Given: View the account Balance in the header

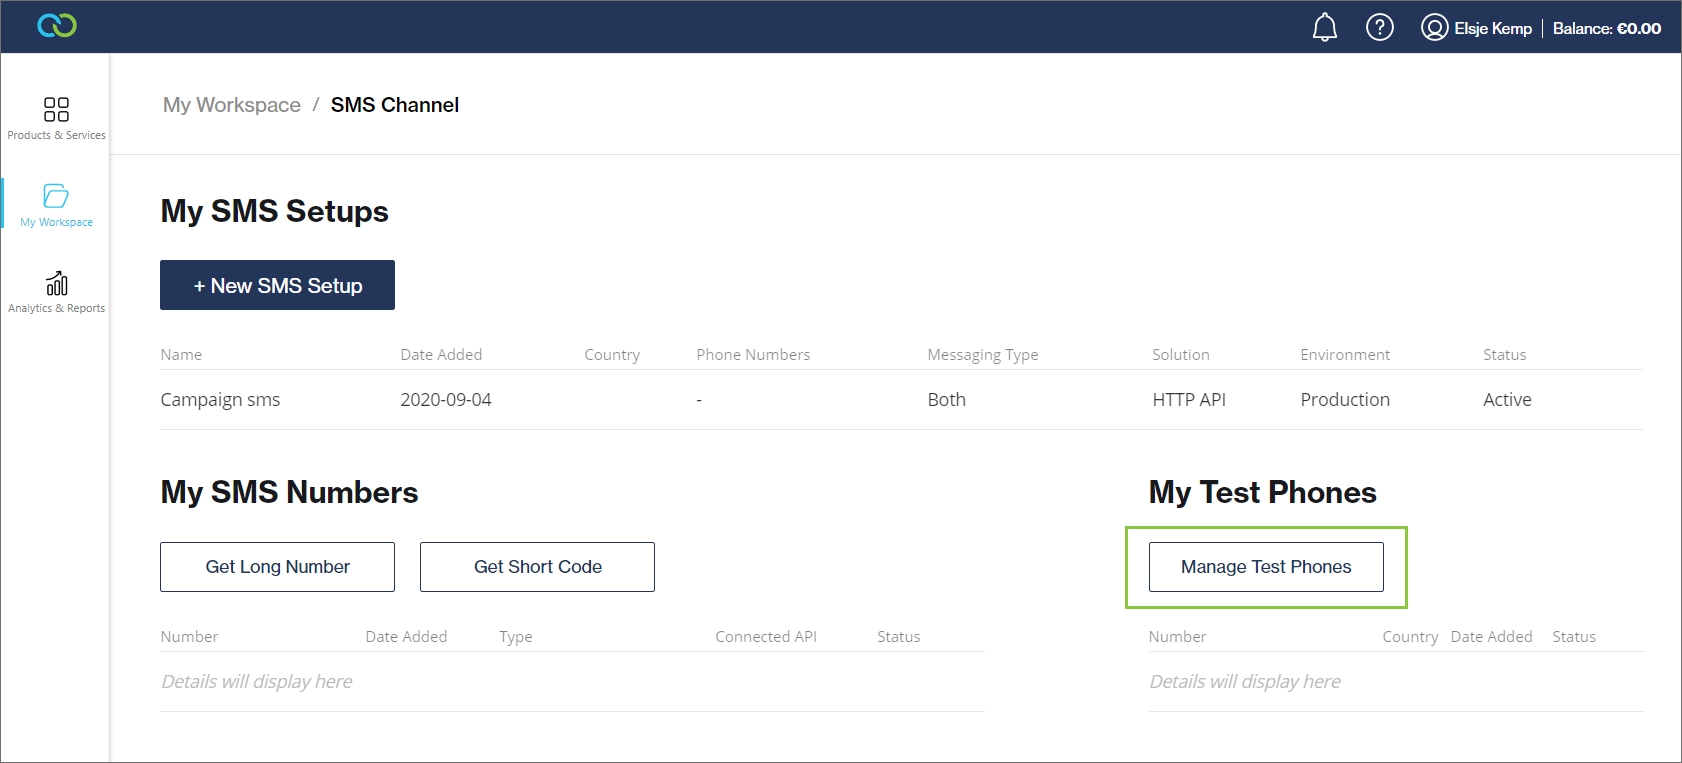Looking at the screenshot, I should [x=1606, y=28].
